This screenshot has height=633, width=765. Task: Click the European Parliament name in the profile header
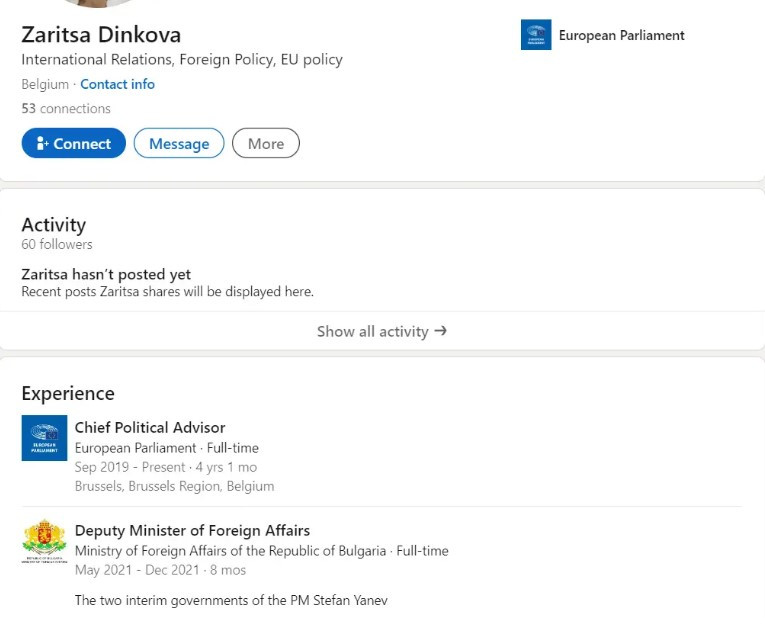click(621, 35)
